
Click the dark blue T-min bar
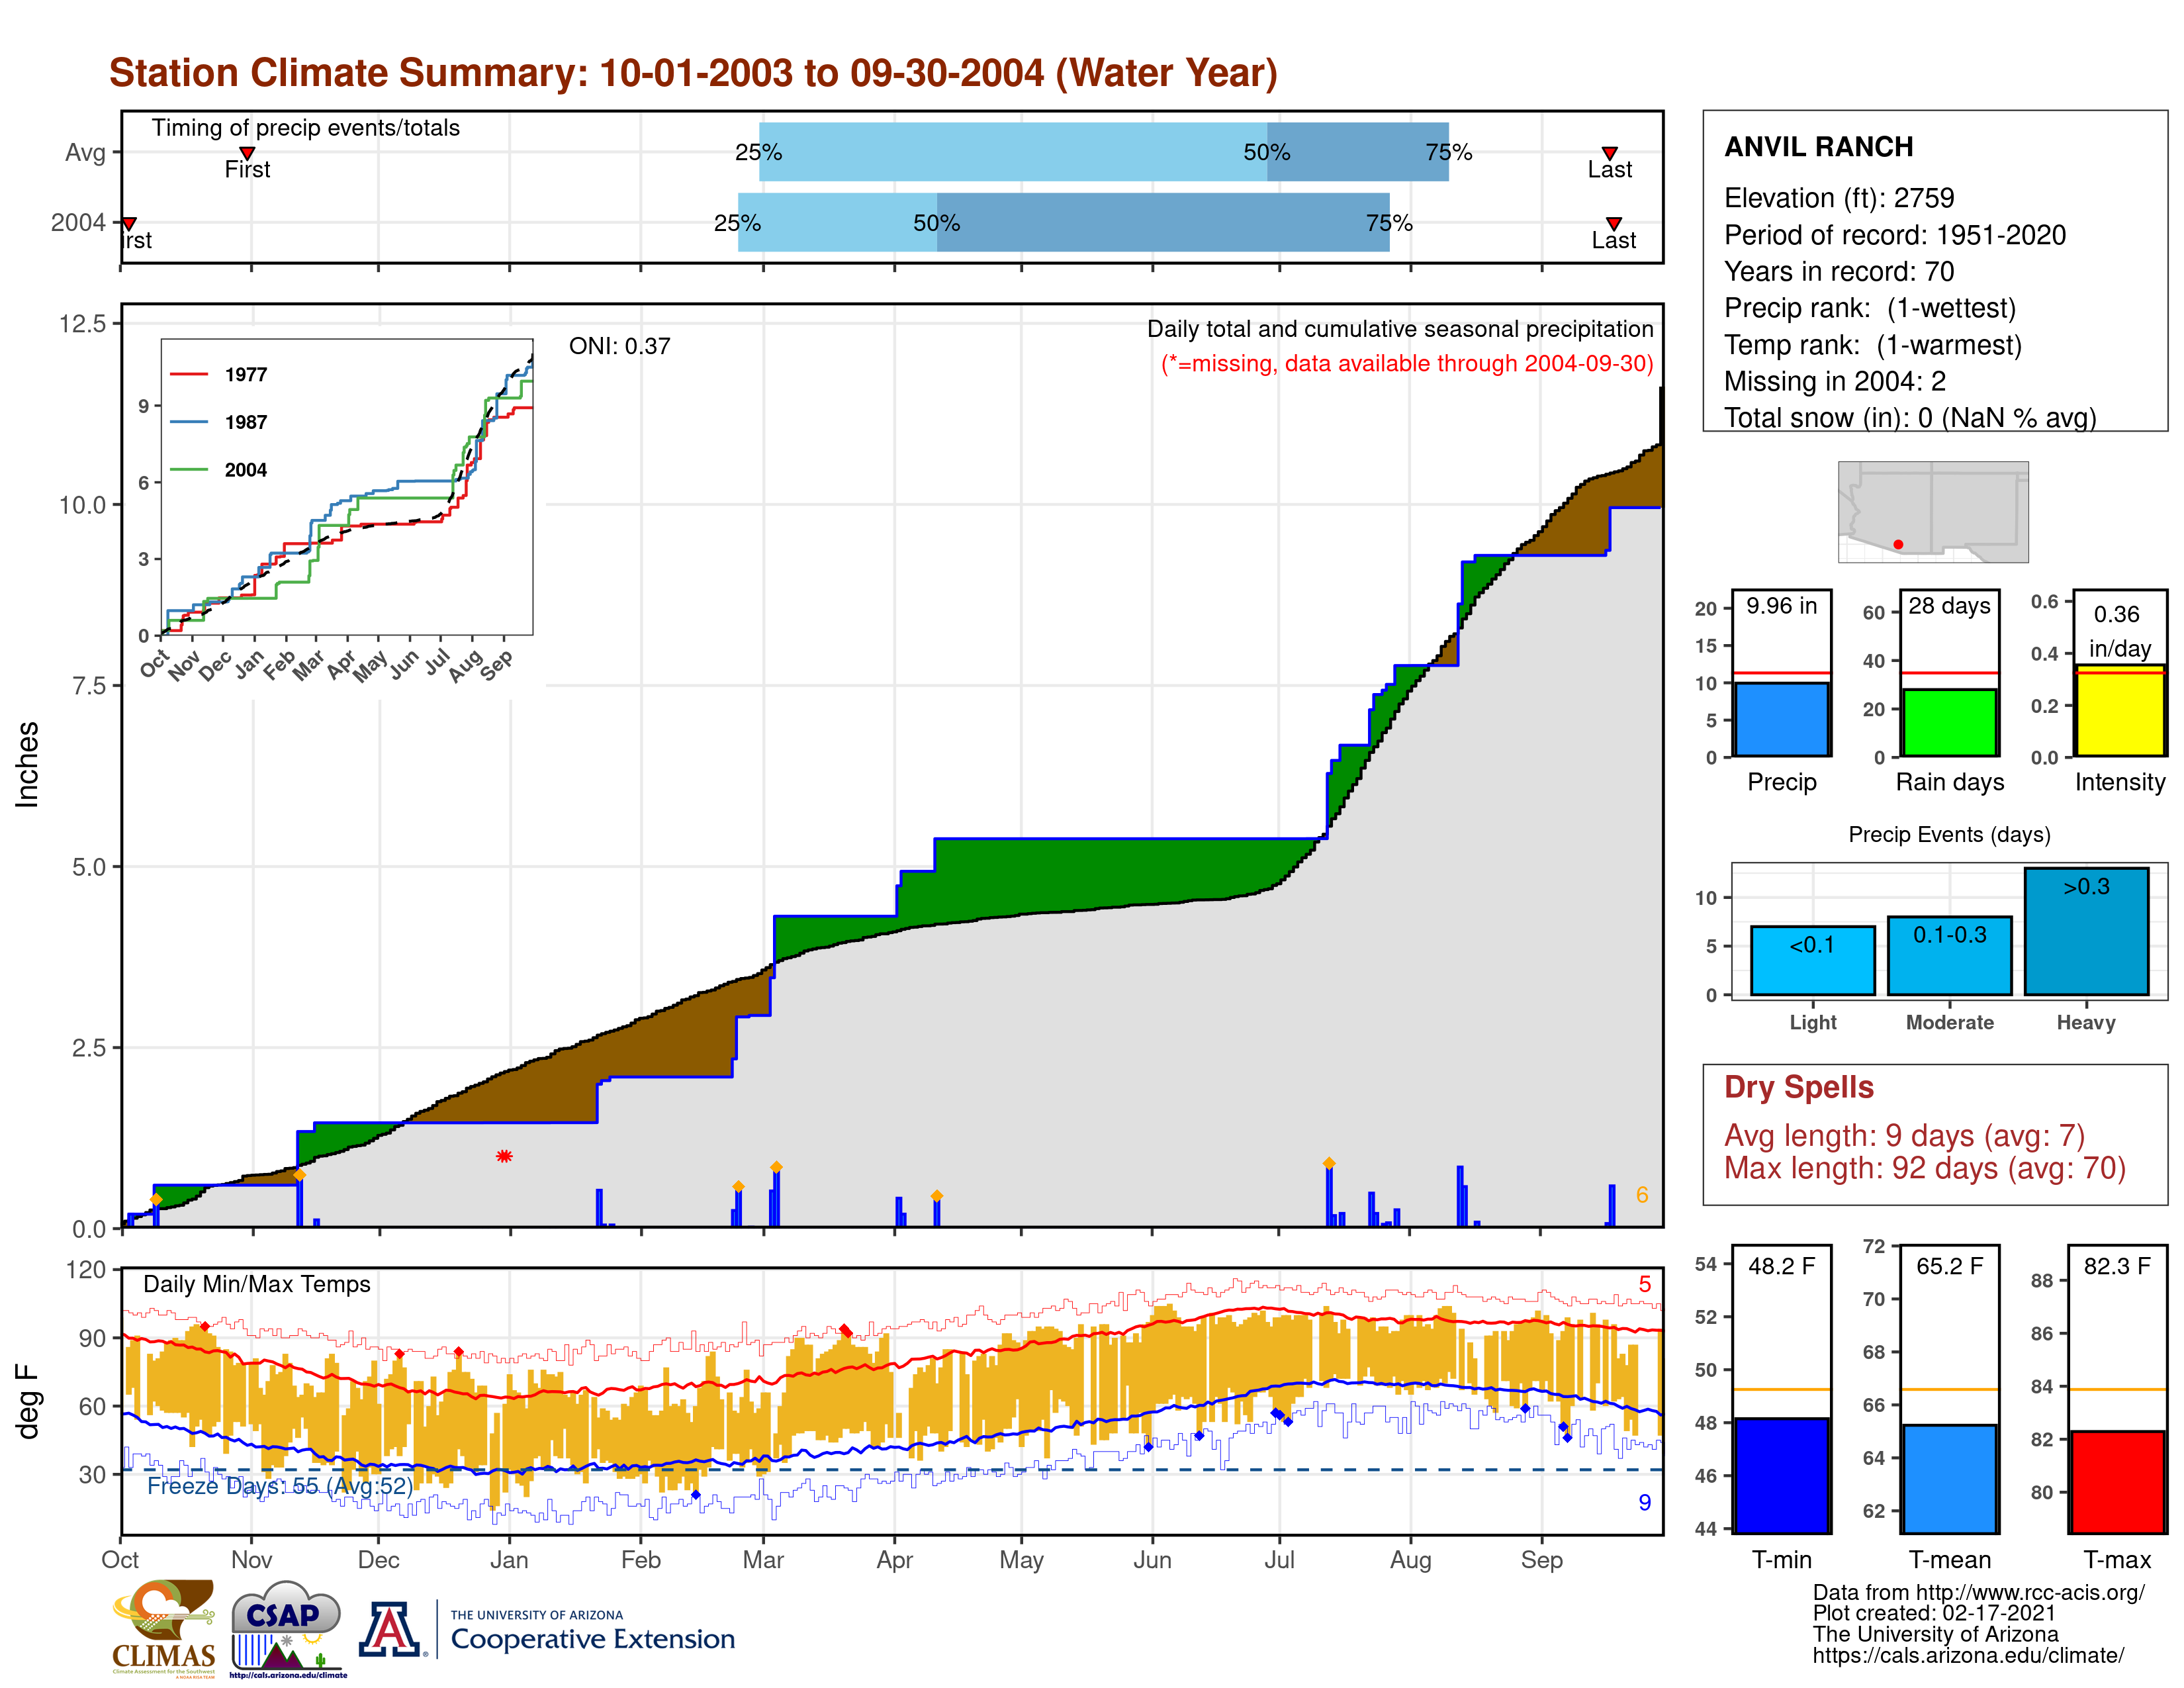click(x=1781, y=1475)
